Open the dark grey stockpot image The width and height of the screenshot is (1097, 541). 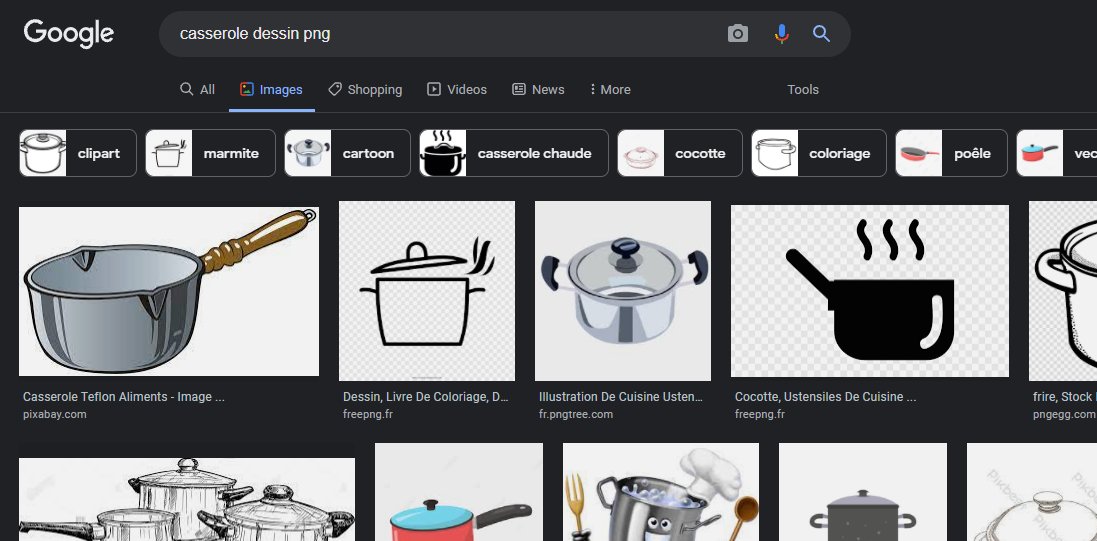(863, 492)
